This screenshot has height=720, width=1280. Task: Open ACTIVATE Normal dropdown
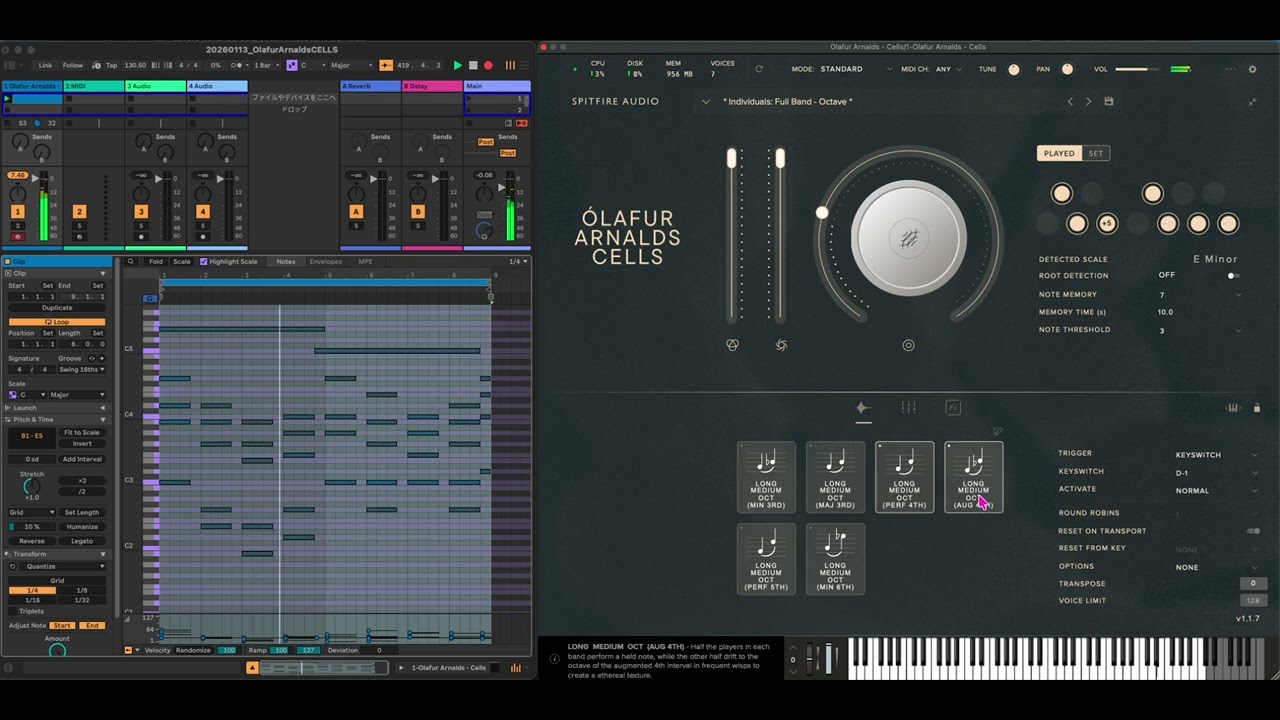[x=1217, y=491]
